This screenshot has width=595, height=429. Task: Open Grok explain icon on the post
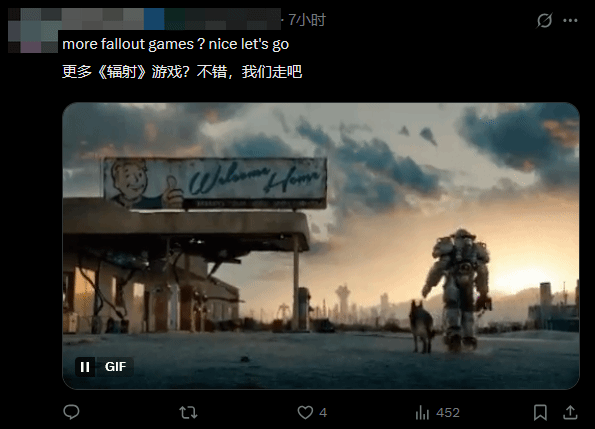[x=544, y=20]
